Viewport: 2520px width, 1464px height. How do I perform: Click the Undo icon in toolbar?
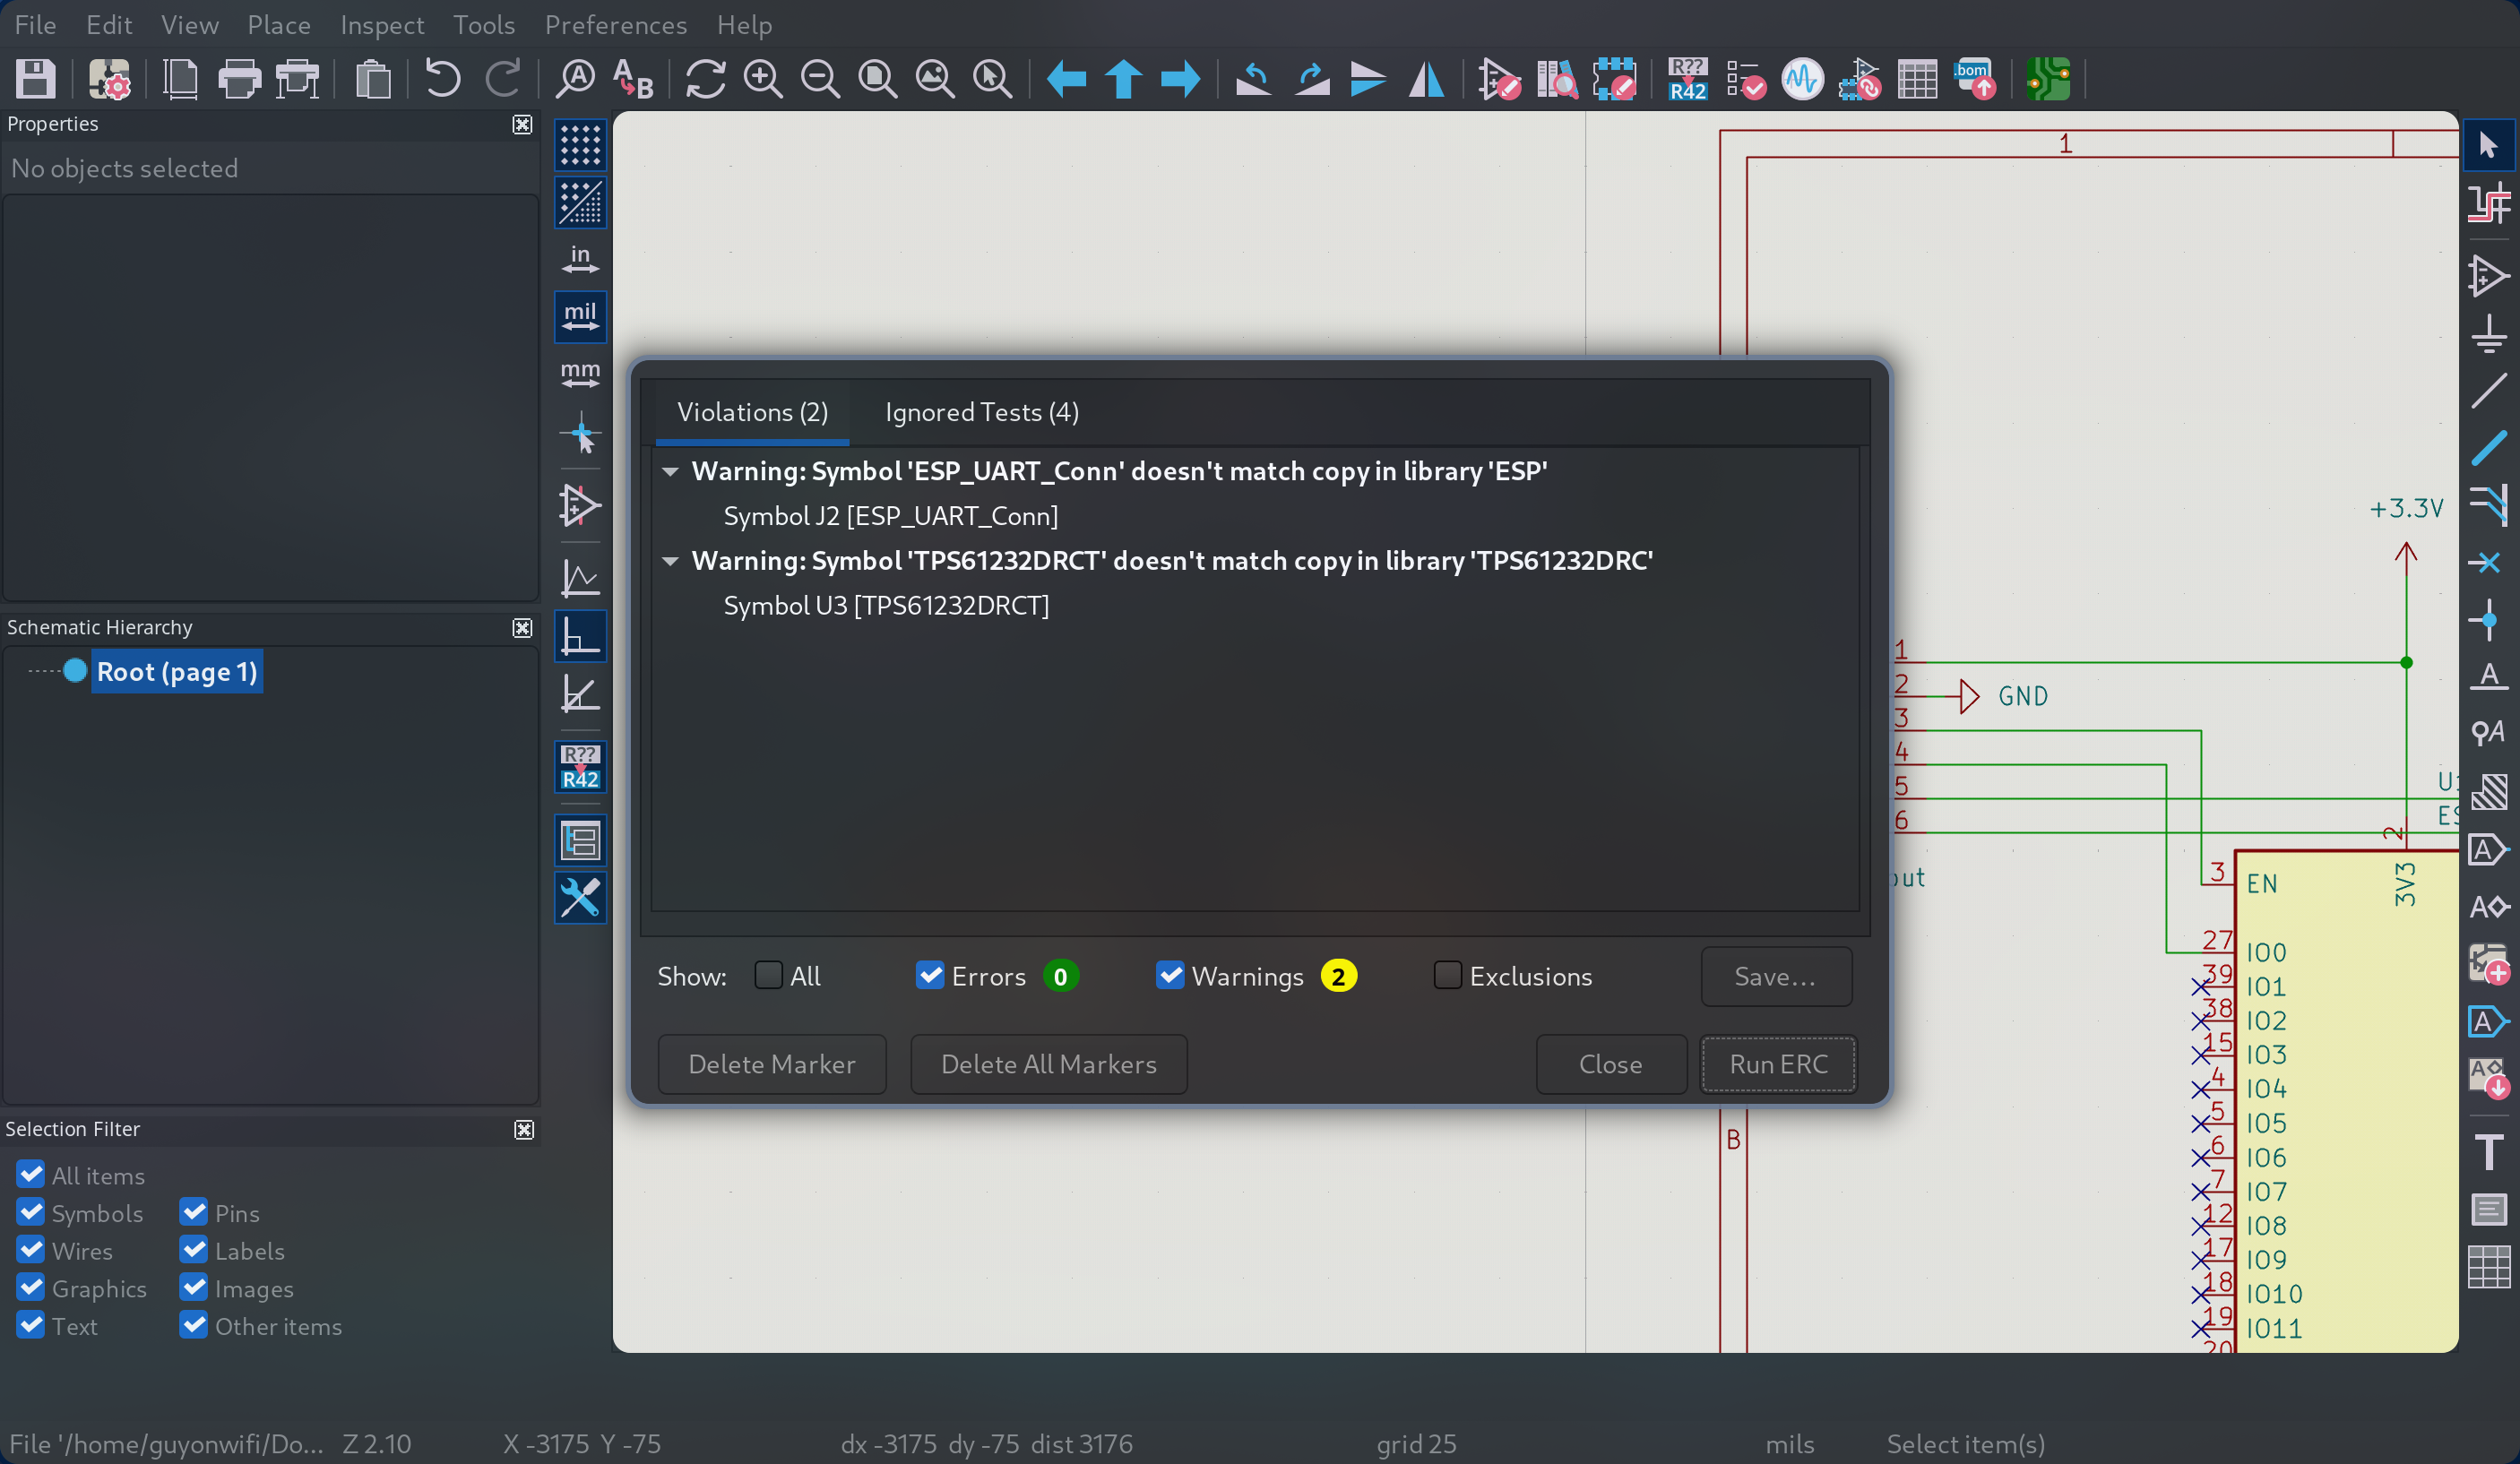(x=442, y=78)
